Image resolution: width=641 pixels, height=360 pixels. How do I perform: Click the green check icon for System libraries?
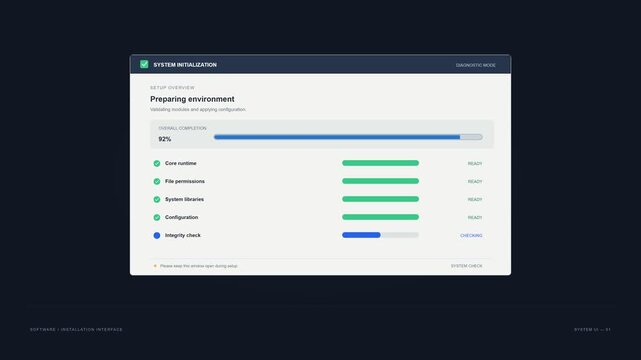point(157,199)
